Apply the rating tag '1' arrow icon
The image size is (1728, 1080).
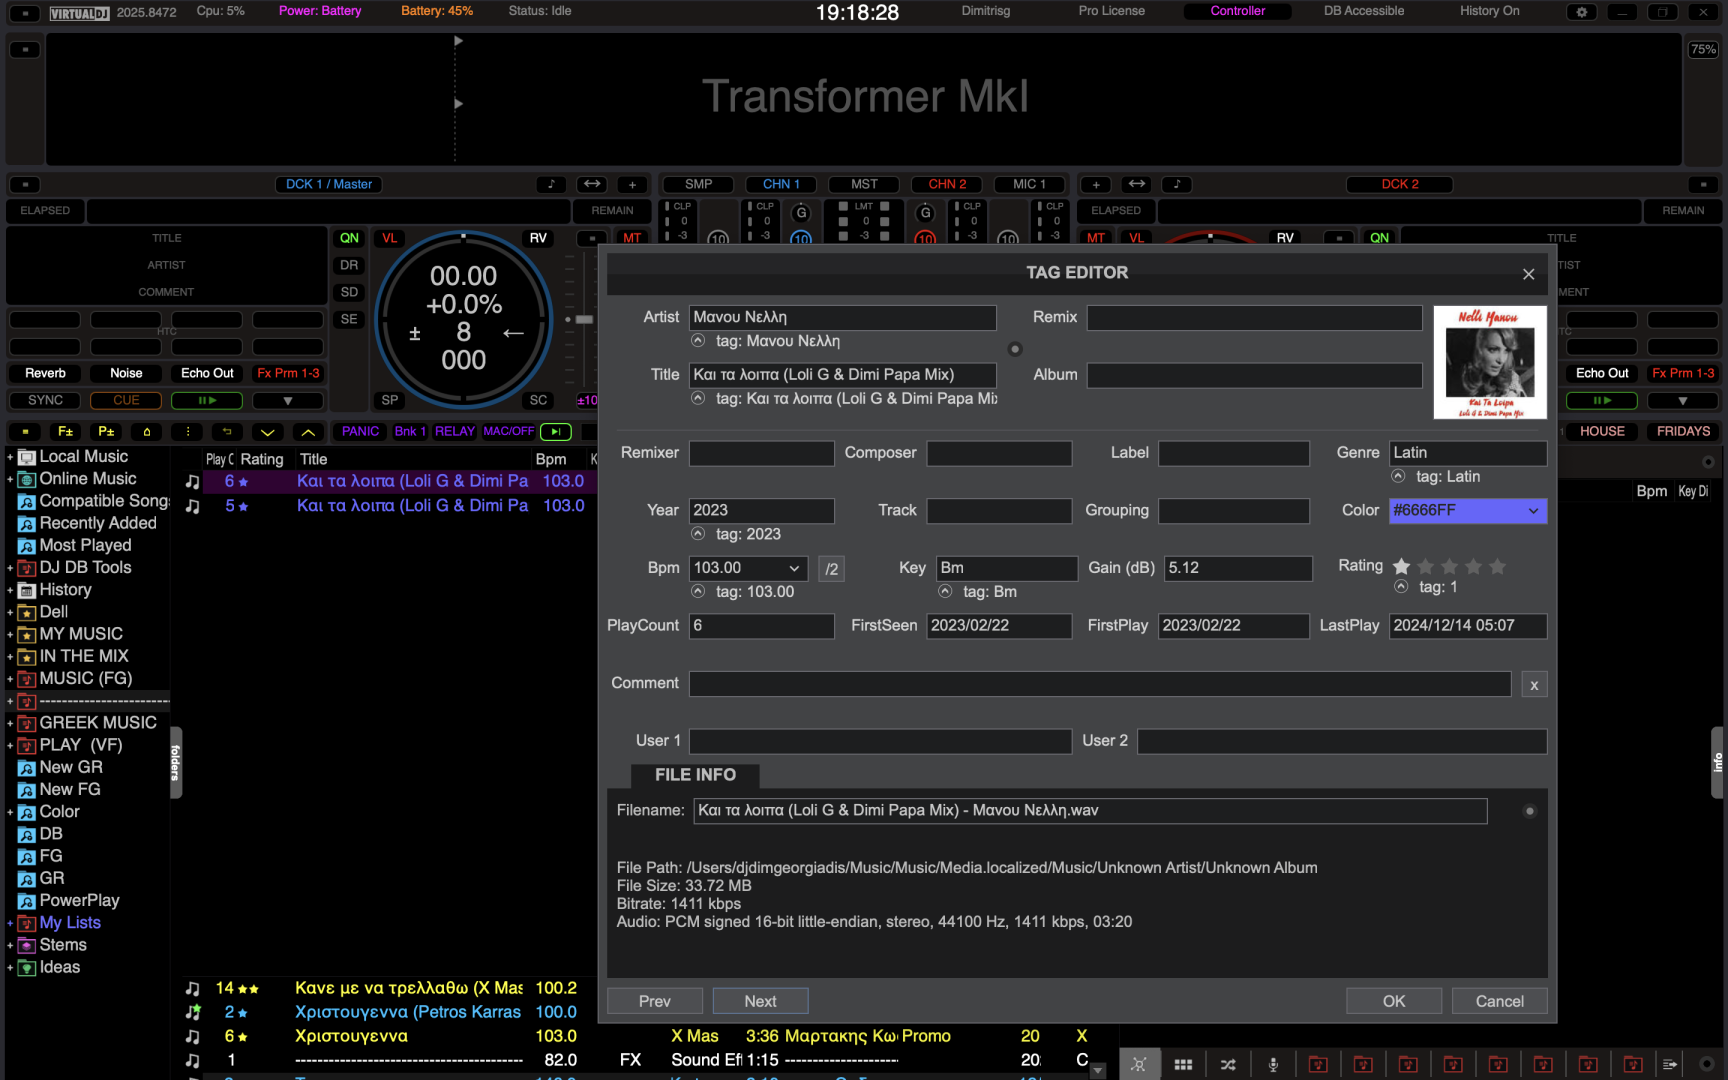[x=1401, y=586]
